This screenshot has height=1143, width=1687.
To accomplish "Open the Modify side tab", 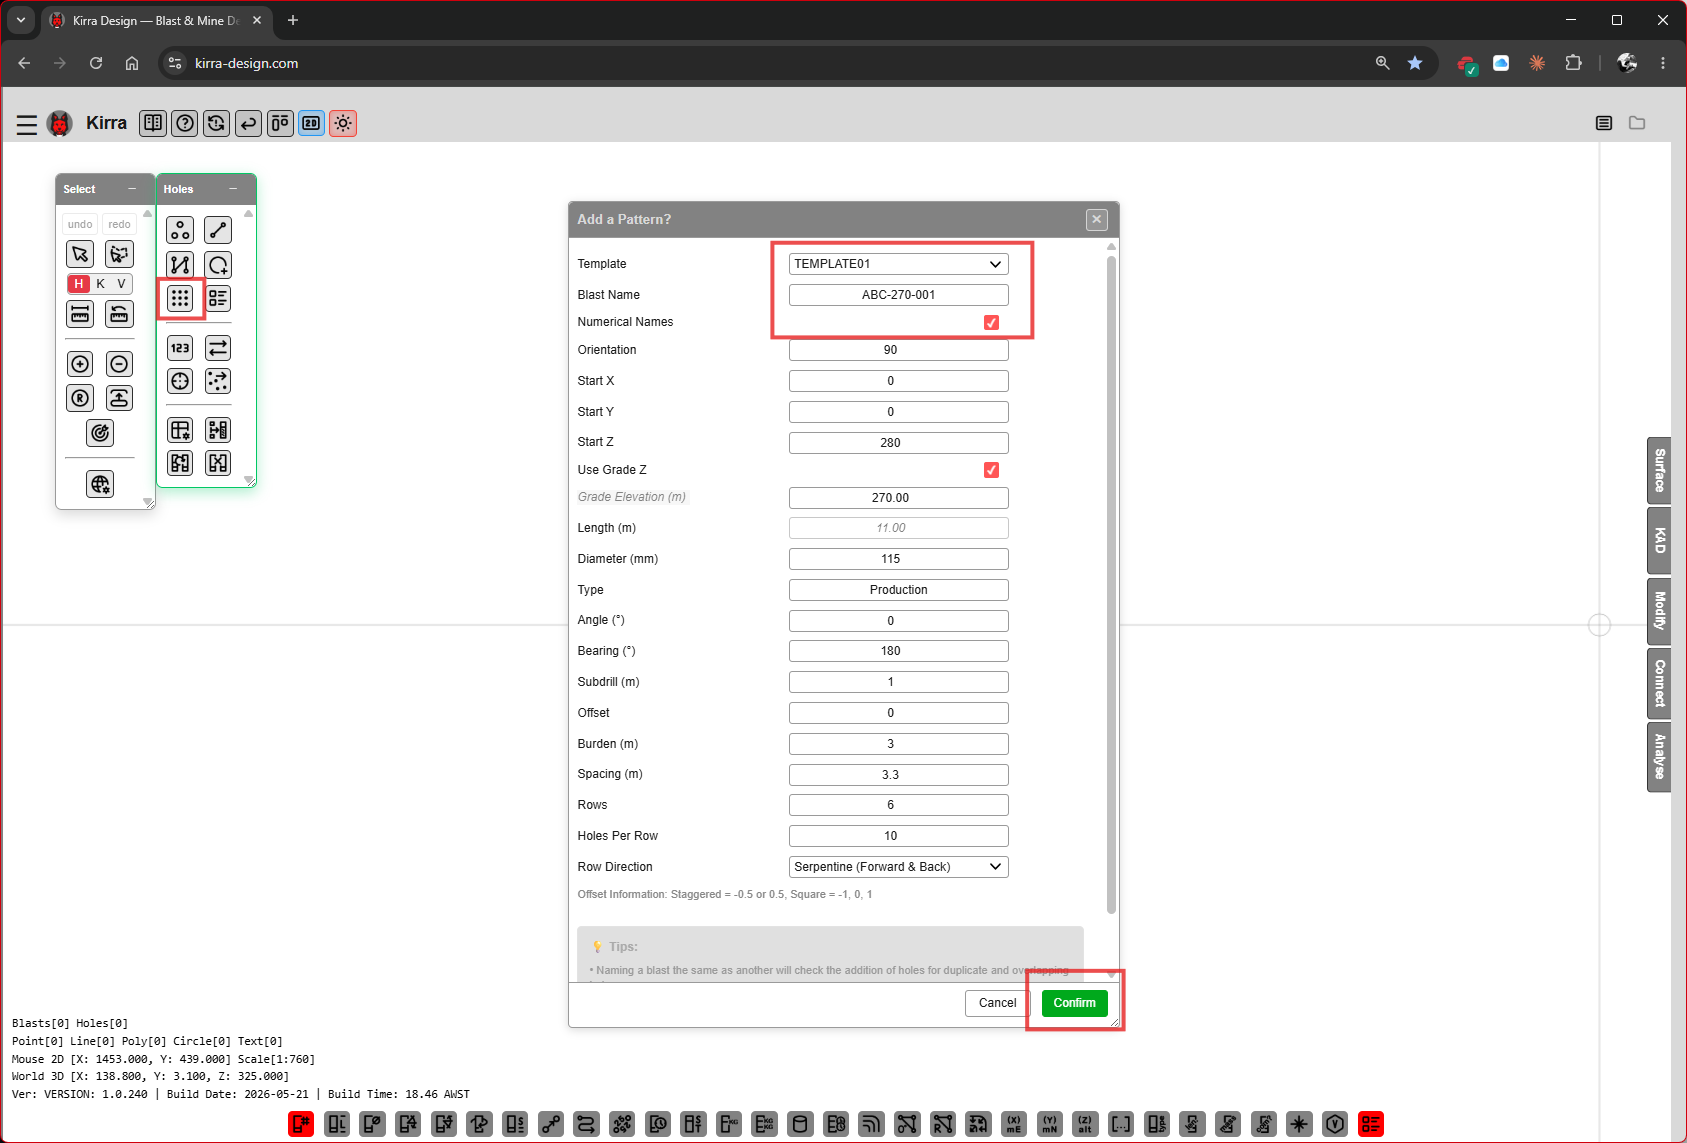I will click(x=1659, y=610).
